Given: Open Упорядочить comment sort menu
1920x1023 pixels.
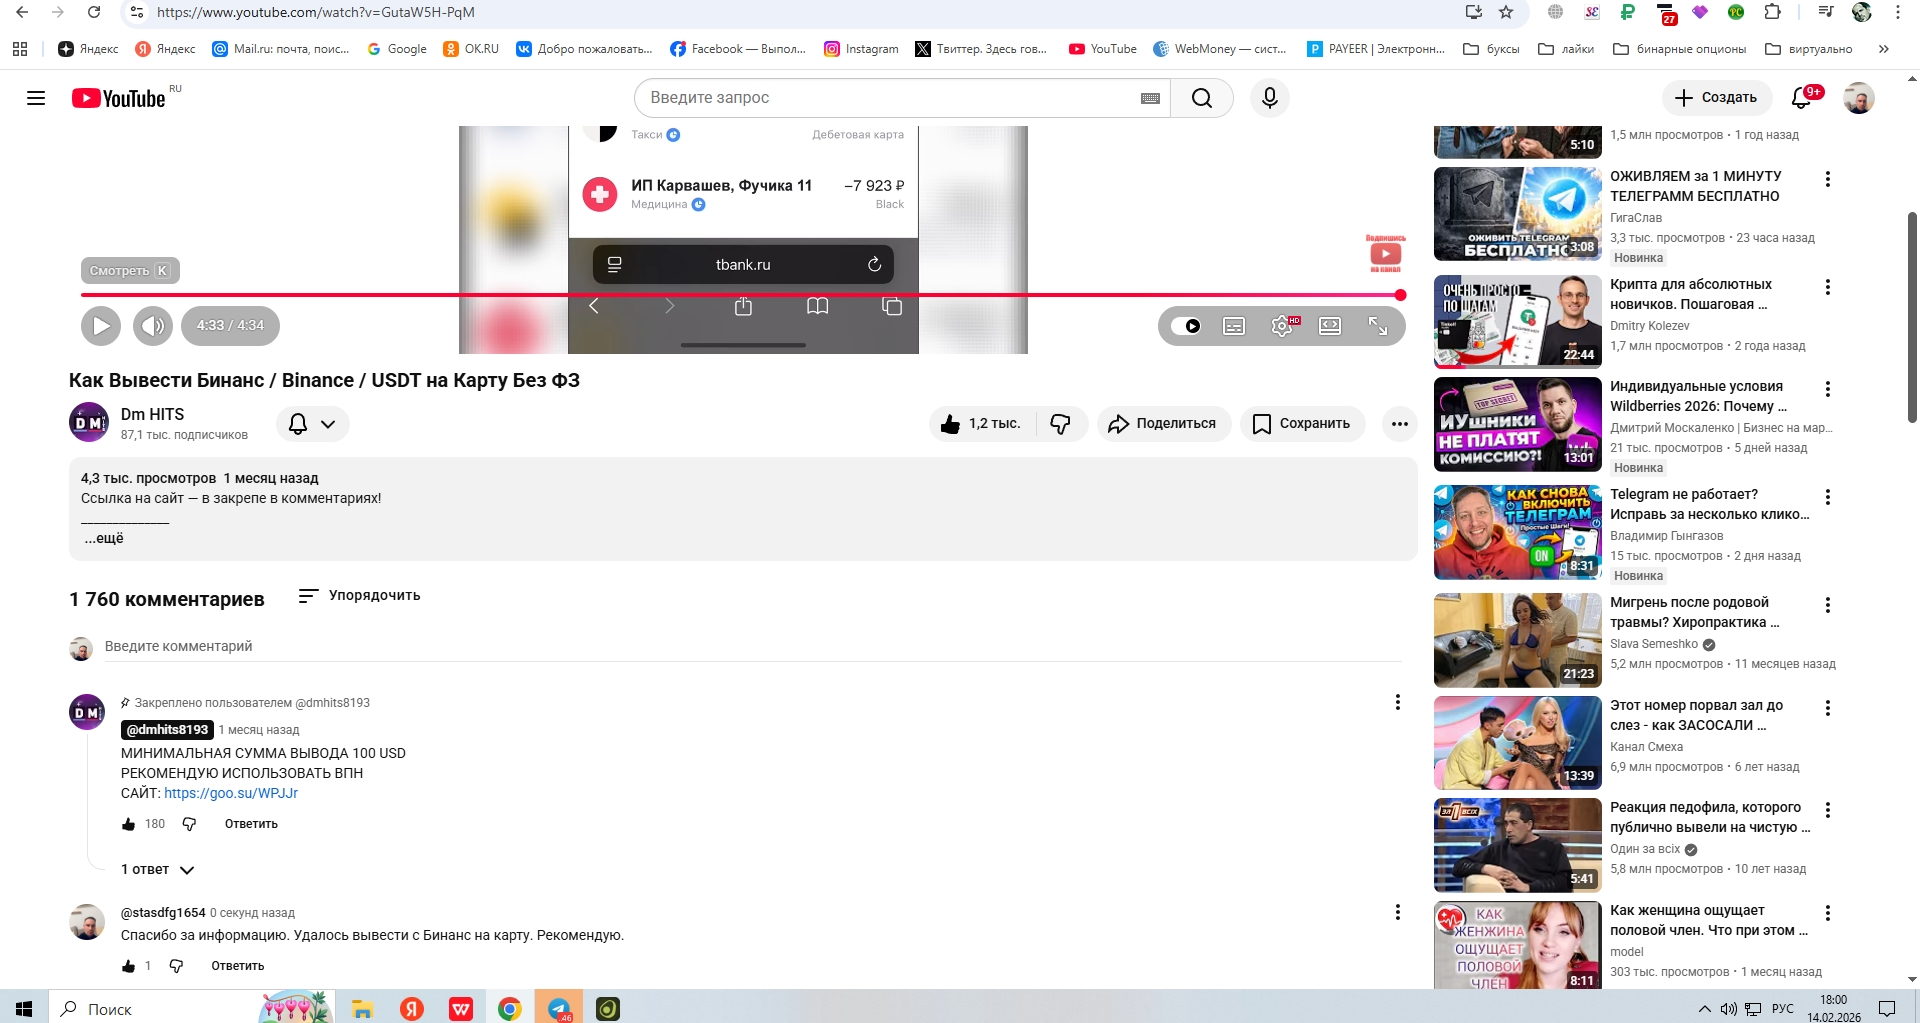Looking at the screenshot, I should [360, 596].
